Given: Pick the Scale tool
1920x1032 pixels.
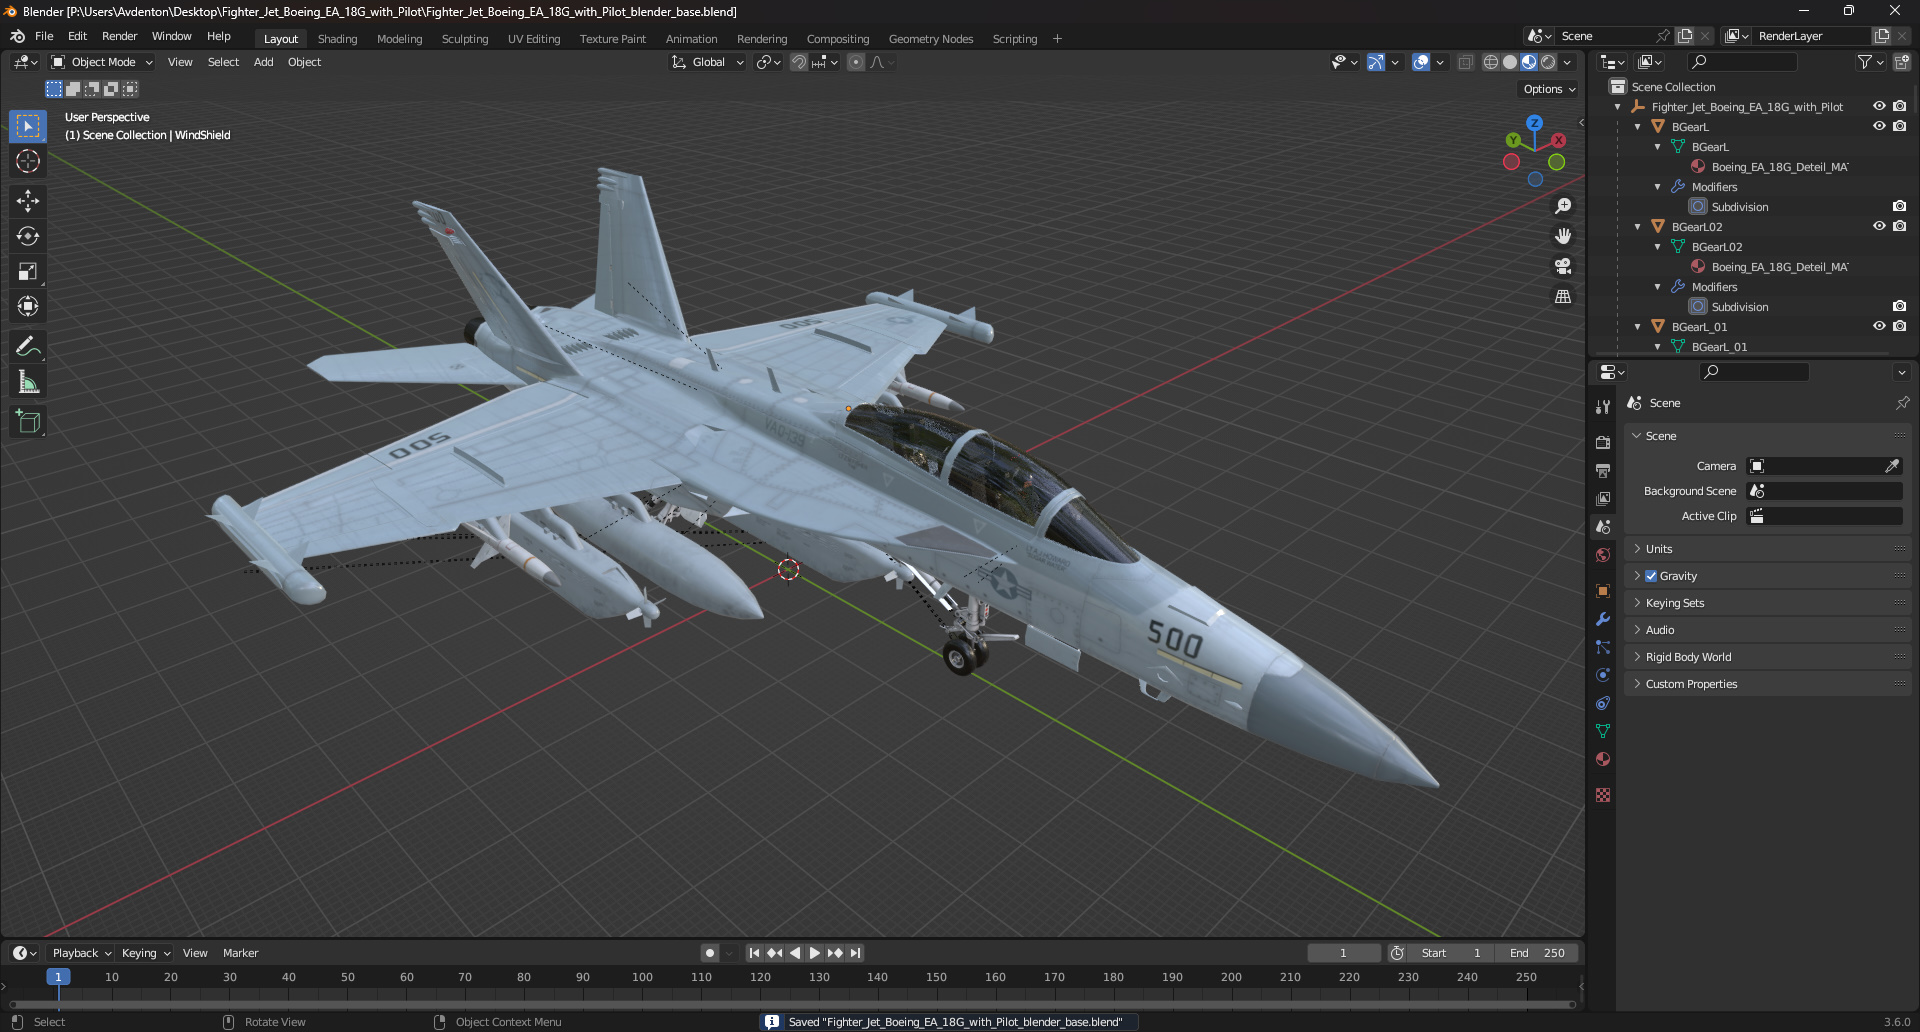Looking at the screenshot, I should (28, 271).
